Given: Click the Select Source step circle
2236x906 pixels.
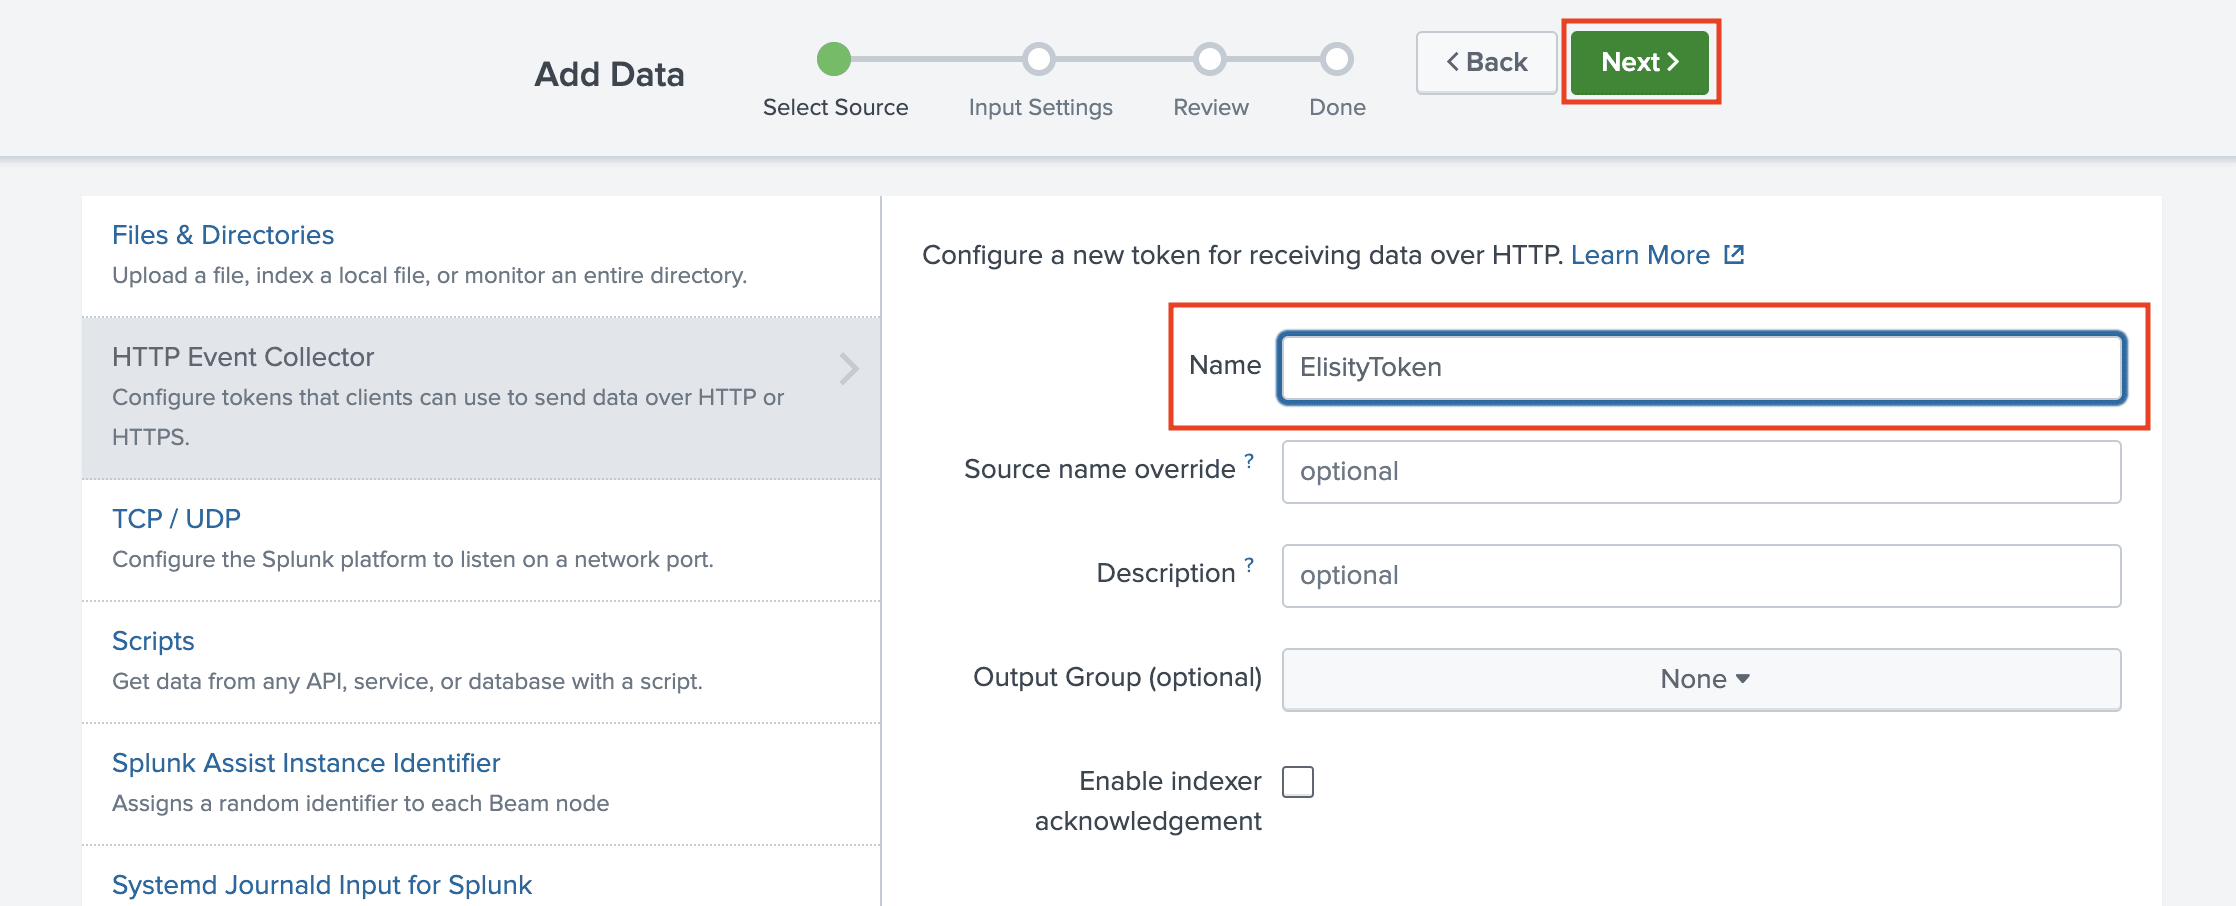Looking at the screenshot, I should (x=834, y=59).
